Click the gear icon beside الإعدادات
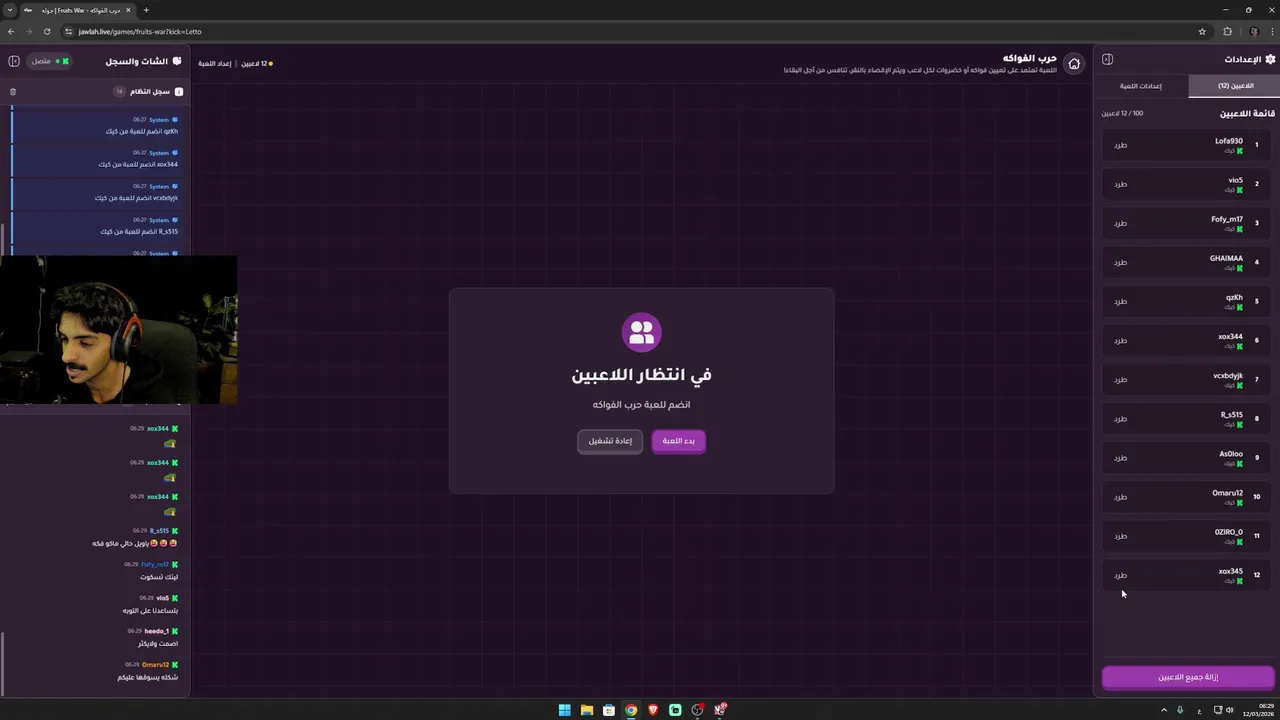 pos(1270,59)
